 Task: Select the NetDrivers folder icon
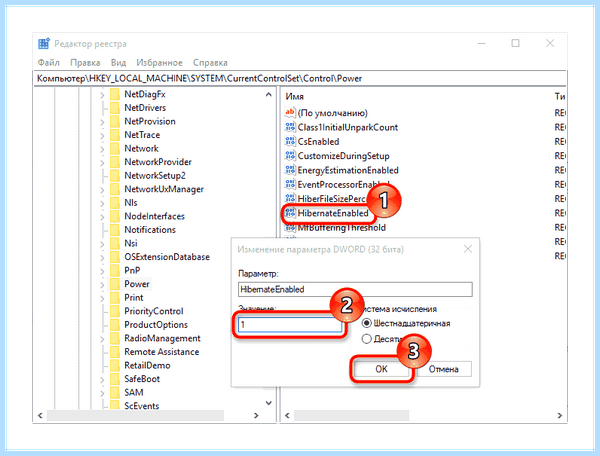[115, 108]
